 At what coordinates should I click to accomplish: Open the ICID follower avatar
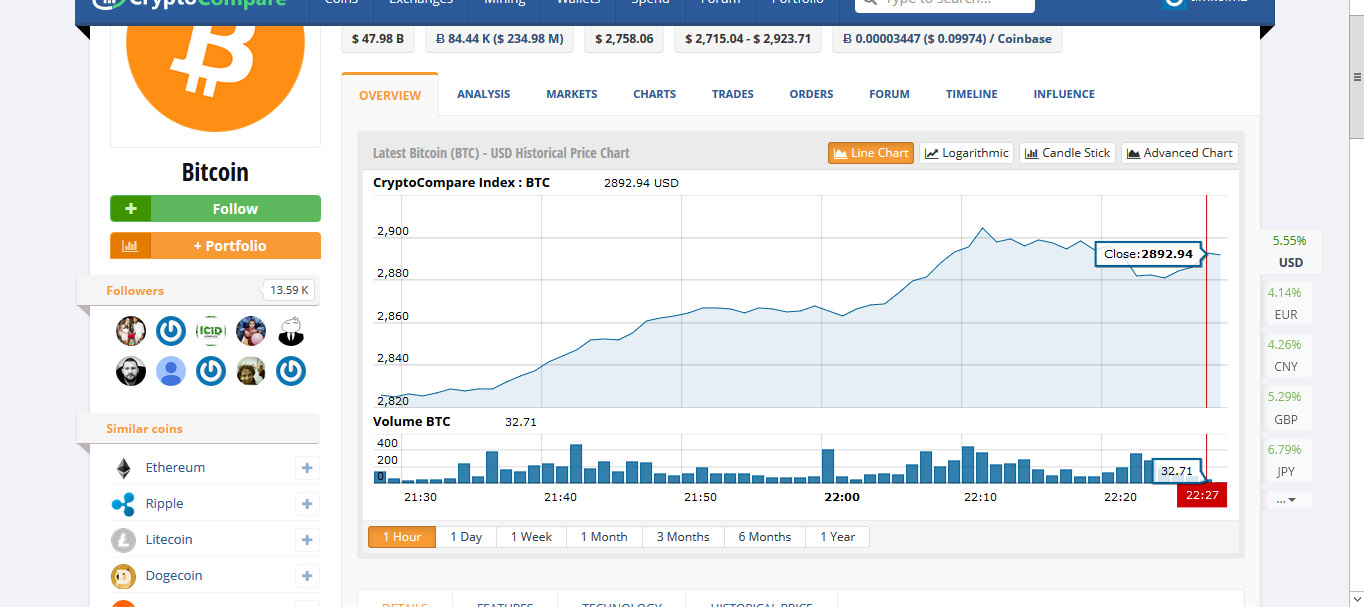coord(211,331)
